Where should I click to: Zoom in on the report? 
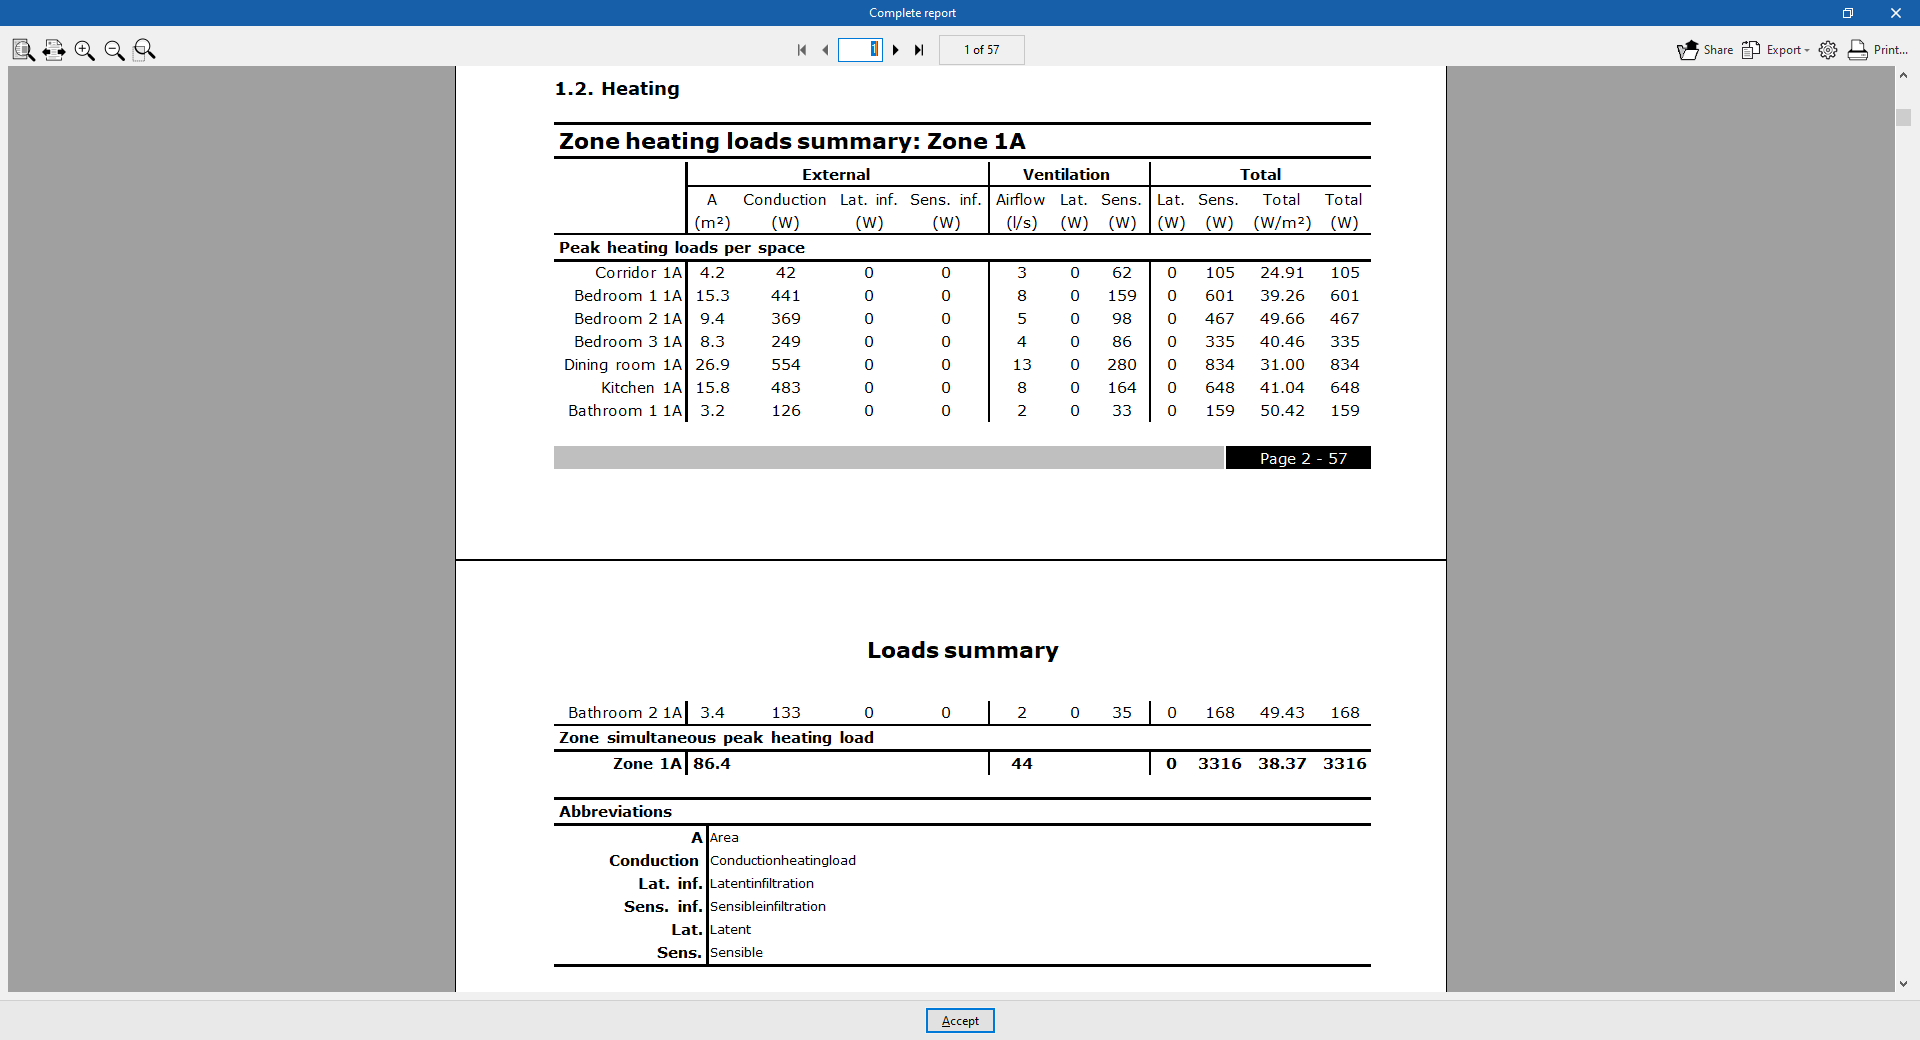(84, 49)
